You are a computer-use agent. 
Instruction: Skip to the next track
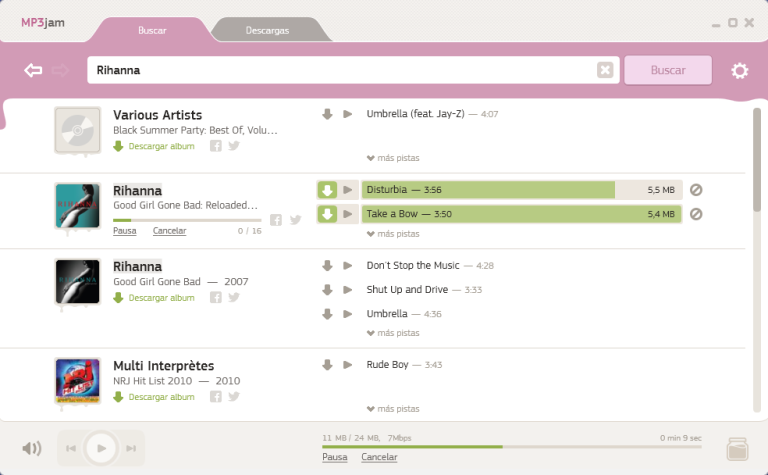pyautogui.click(x=131, y=448)
